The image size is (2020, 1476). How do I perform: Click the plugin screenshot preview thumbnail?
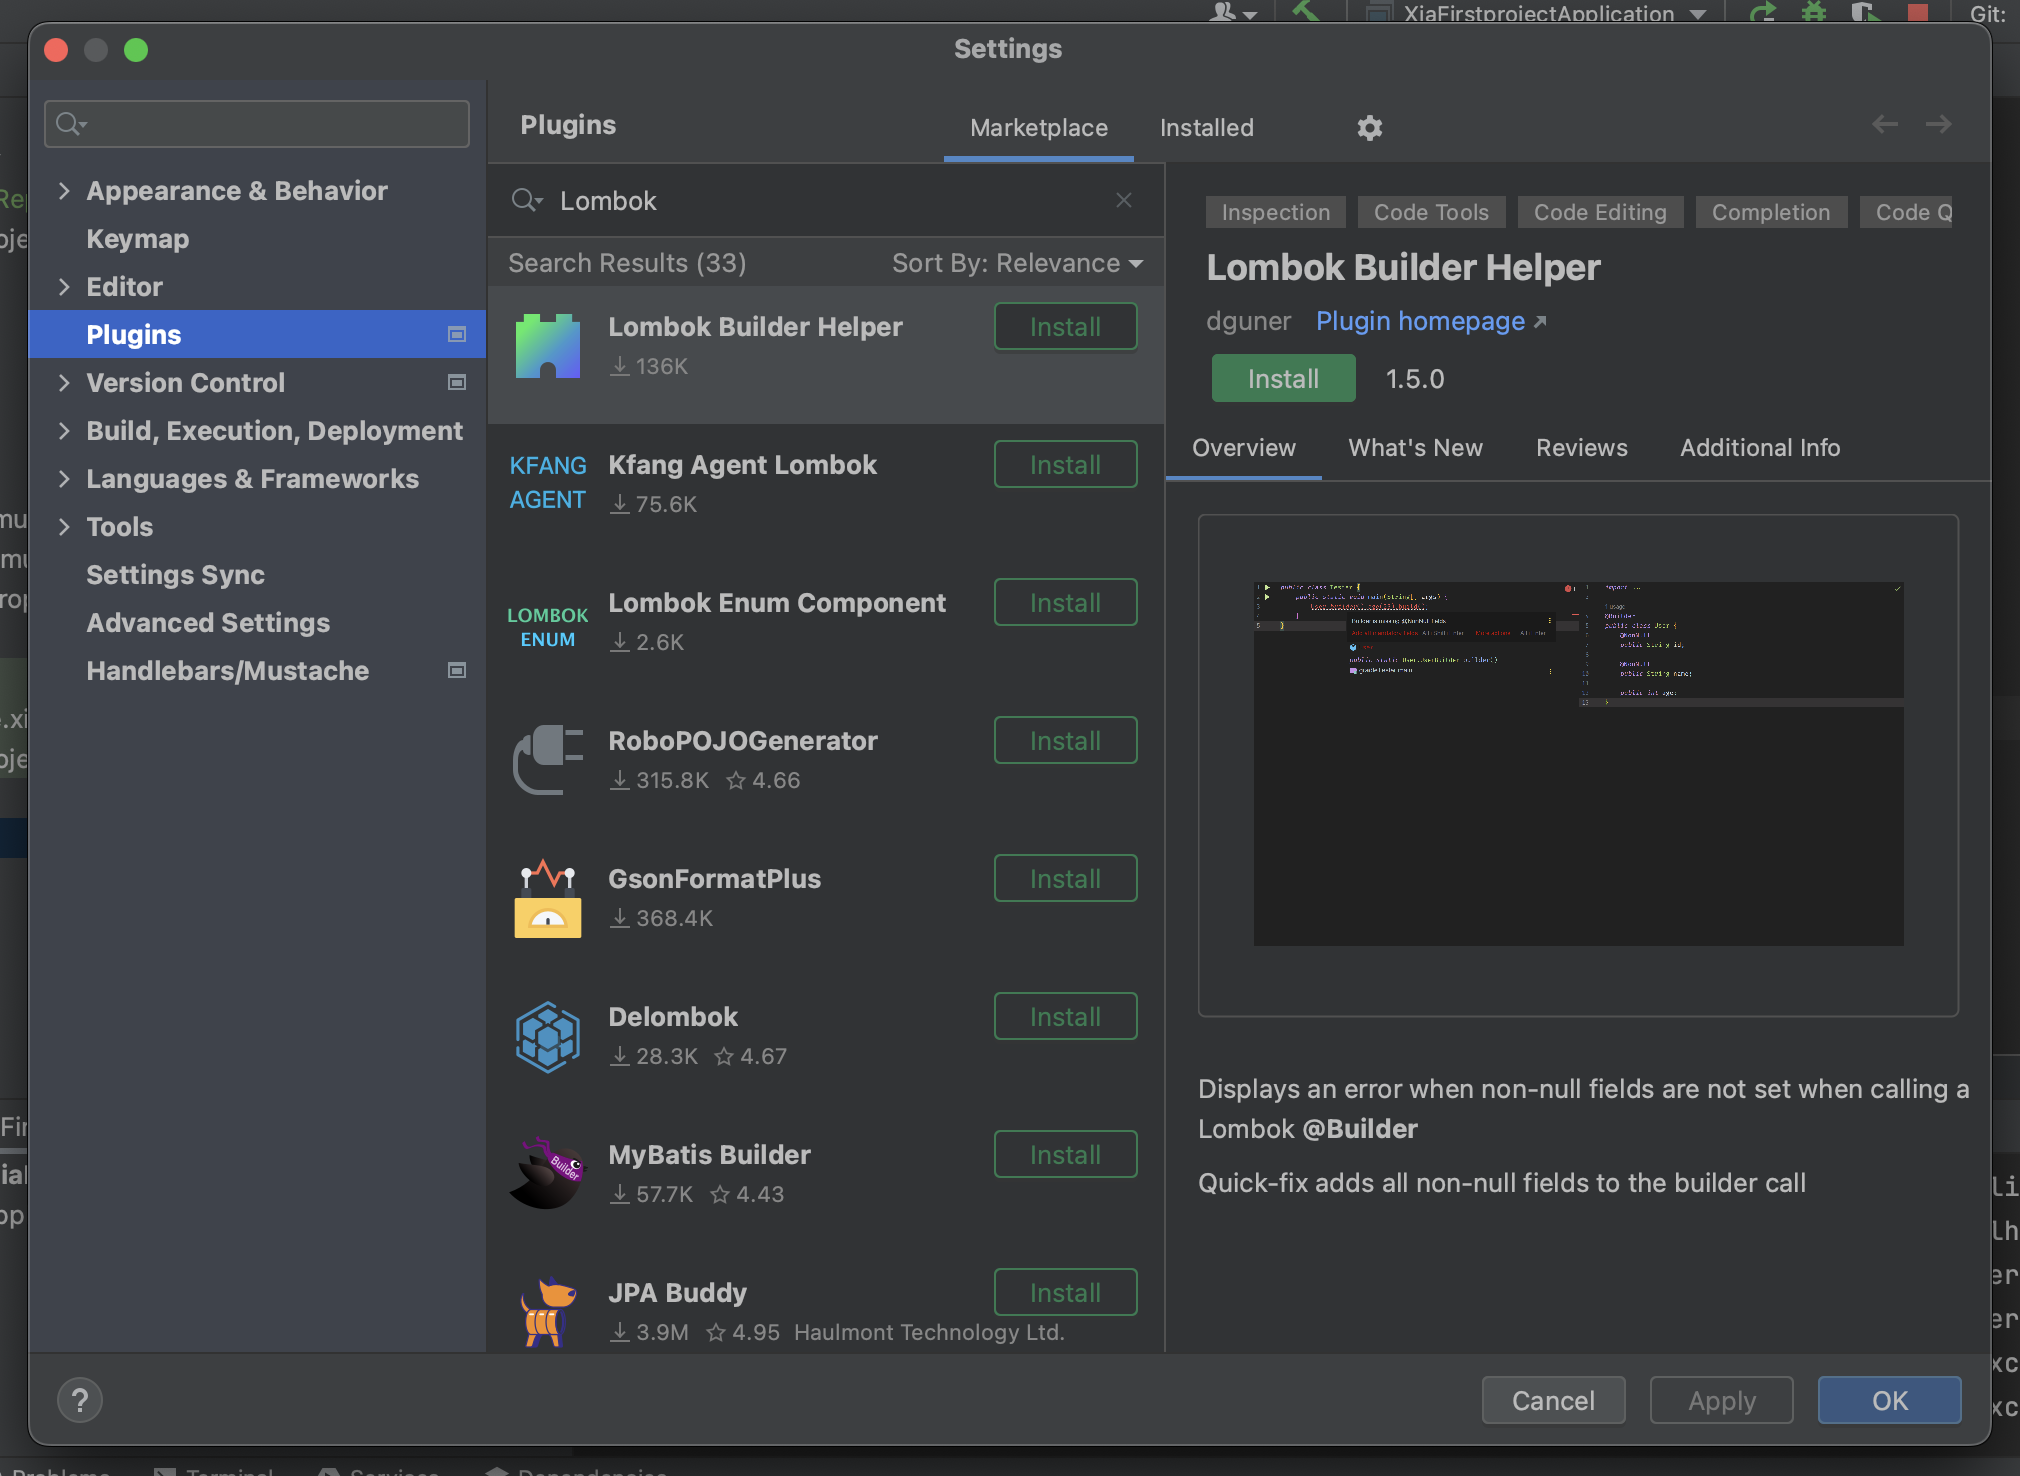coord(1578,764)
